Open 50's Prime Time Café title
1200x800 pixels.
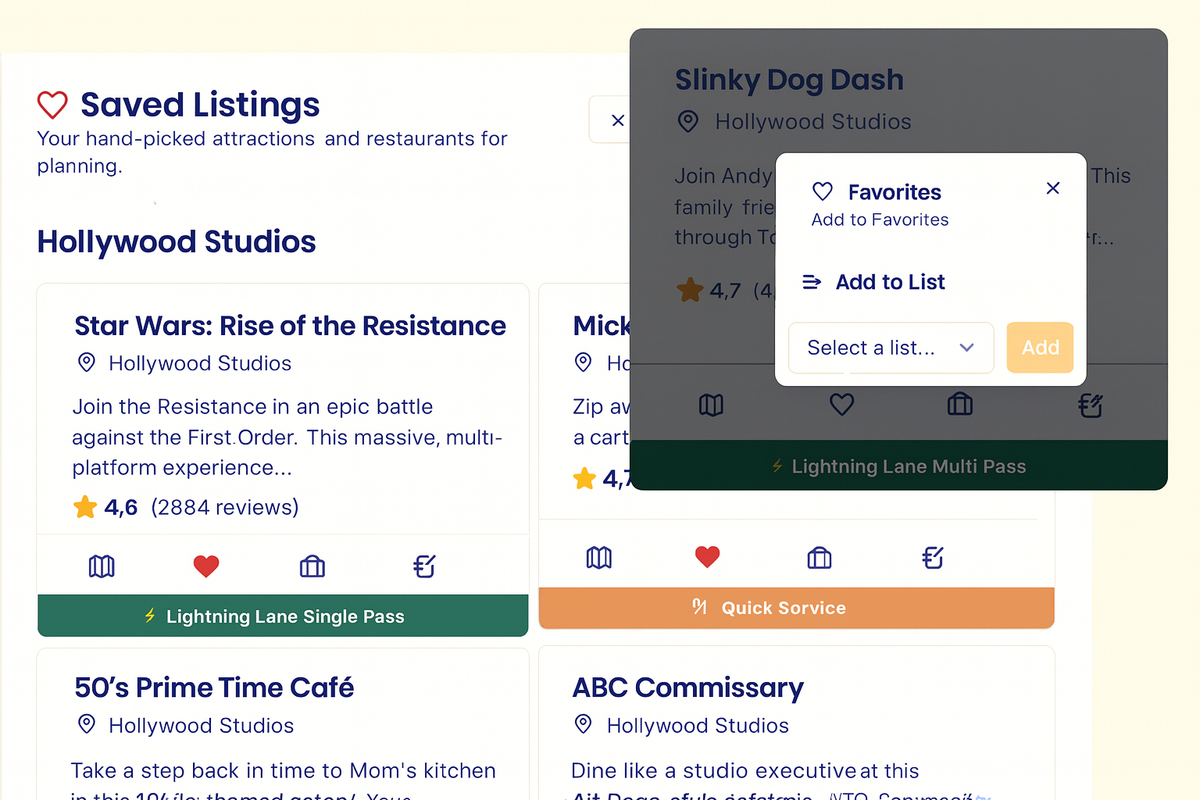point(214,688)
